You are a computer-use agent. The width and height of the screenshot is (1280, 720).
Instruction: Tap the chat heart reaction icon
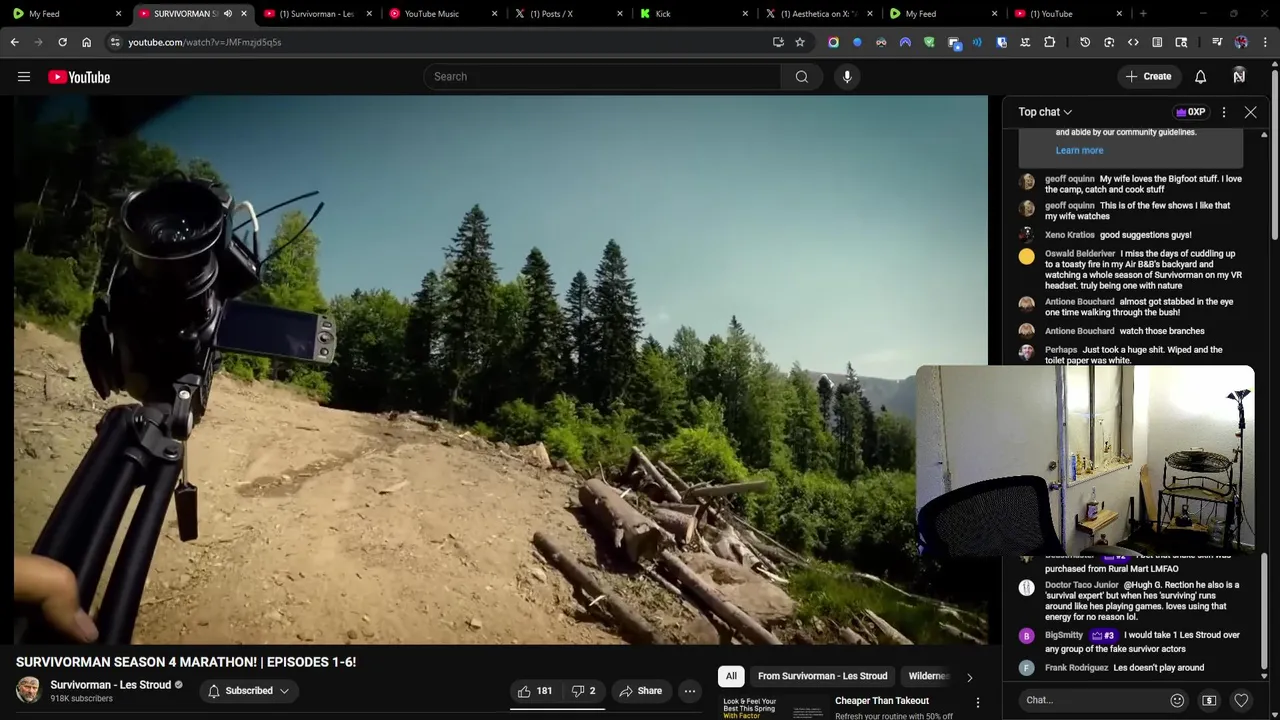[x=1241, y=700]
